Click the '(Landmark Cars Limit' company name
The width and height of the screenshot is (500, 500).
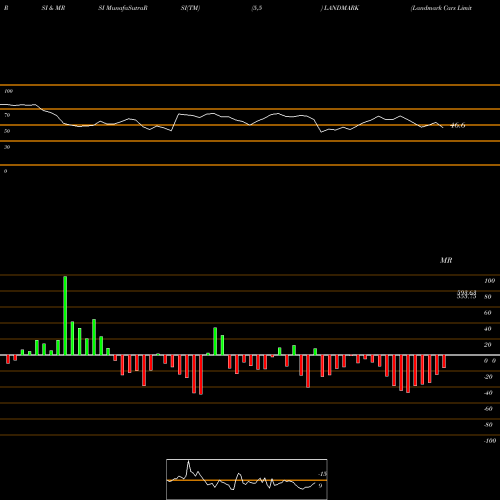point(441,8)
